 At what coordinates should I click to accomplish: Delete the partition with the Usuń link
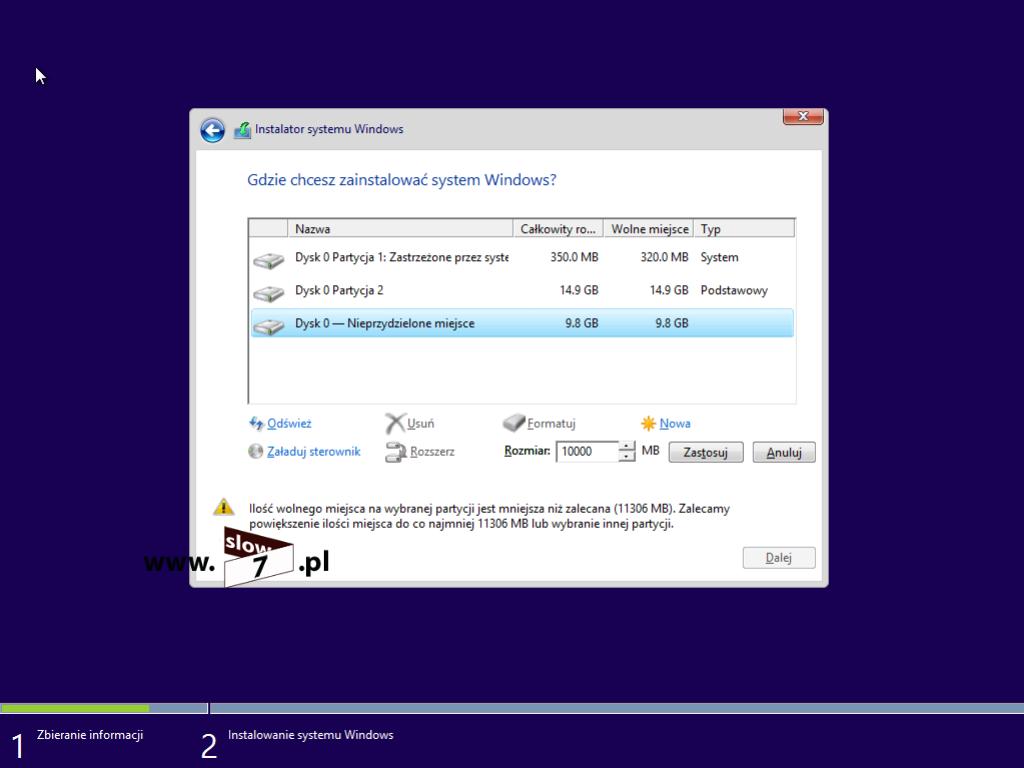(421, 423)
